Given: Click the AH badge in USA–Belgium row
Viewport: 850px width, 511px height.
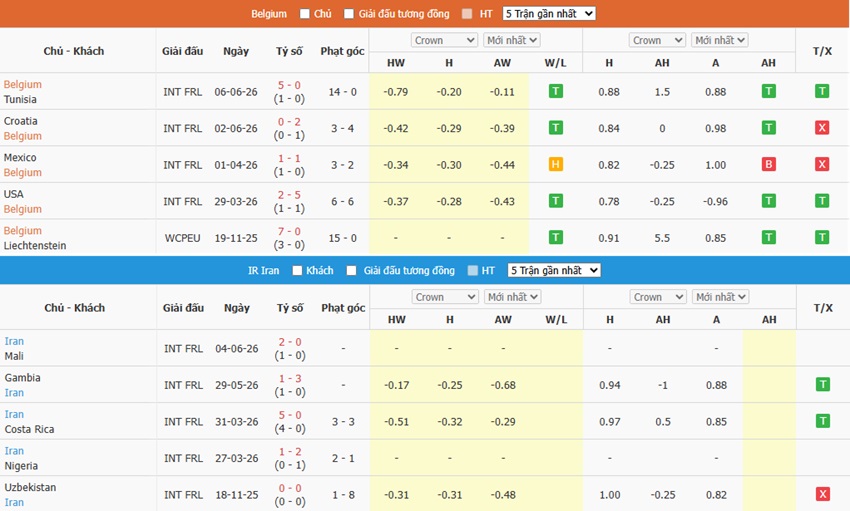Looking at the screenshot, I should pyautogui.click(x=768, y=201).
